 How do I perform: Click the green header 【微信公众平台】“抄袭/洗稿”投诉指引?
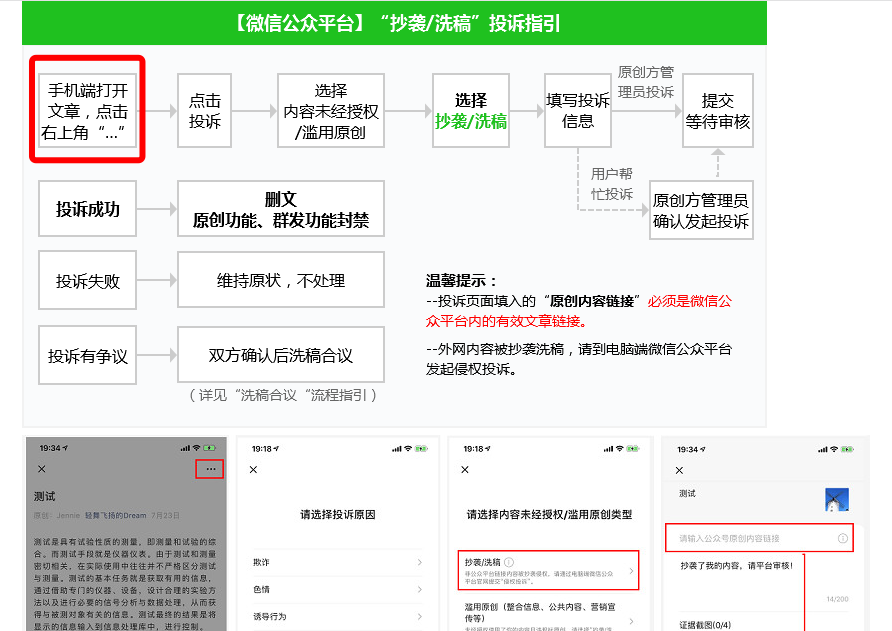pos(394,23)
